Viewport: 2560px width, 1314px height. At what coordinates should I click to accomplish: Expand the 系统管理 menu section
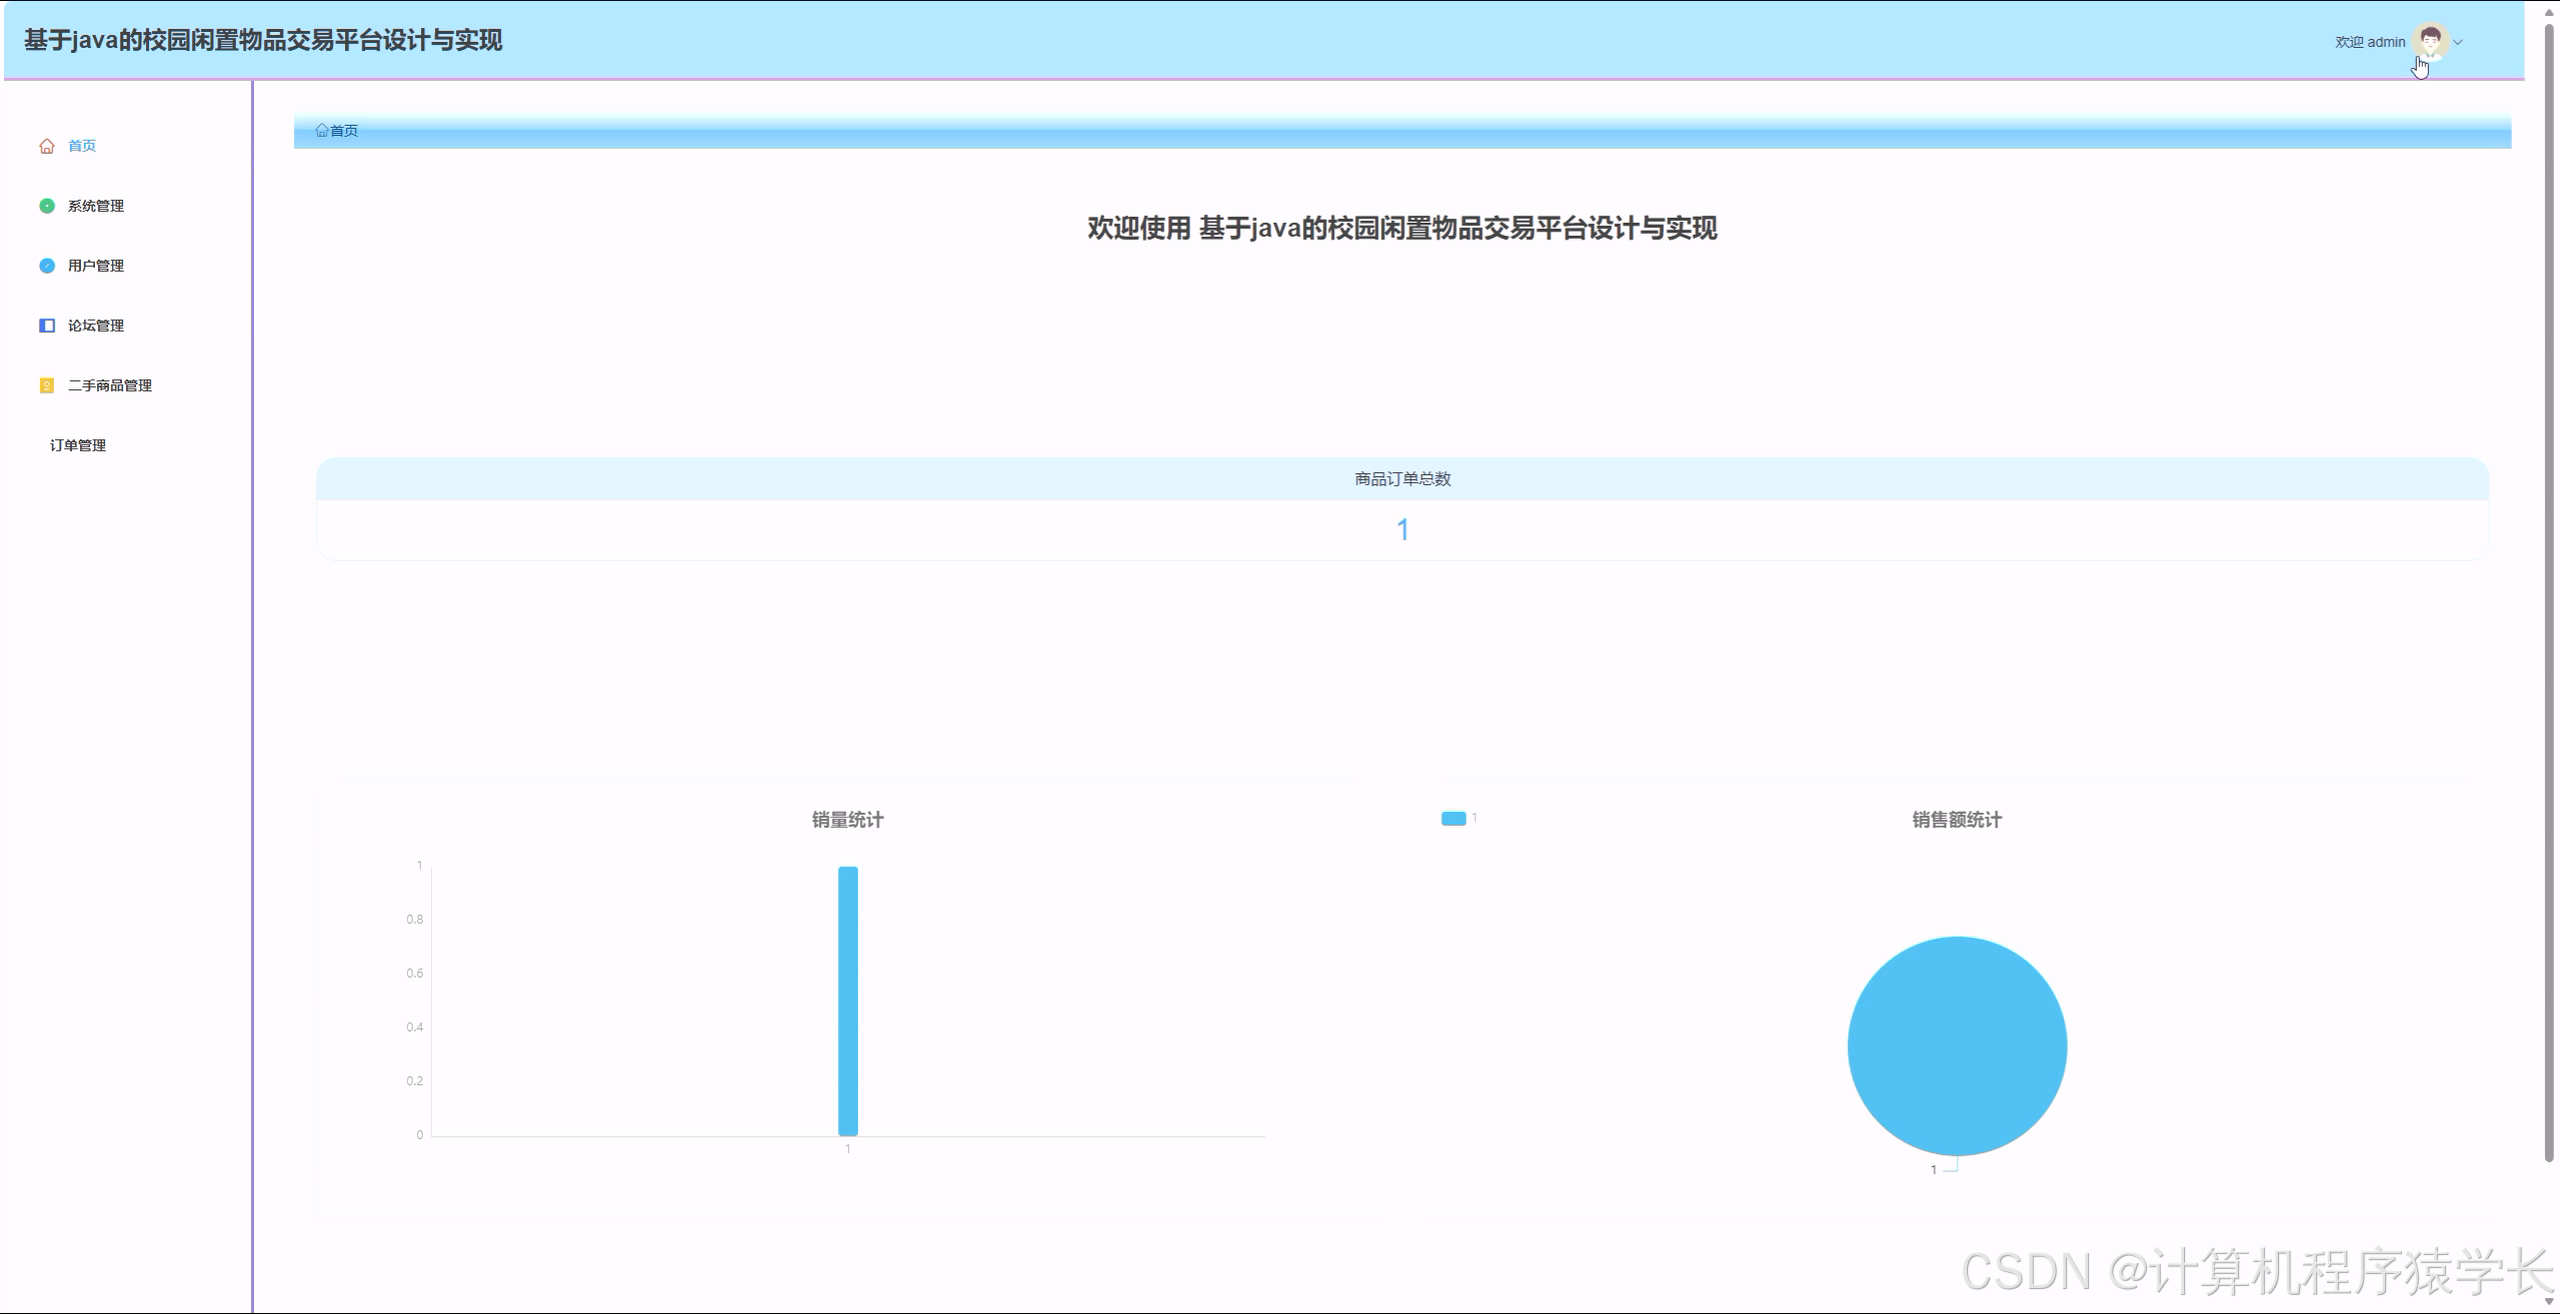click(x=95, y=205)
